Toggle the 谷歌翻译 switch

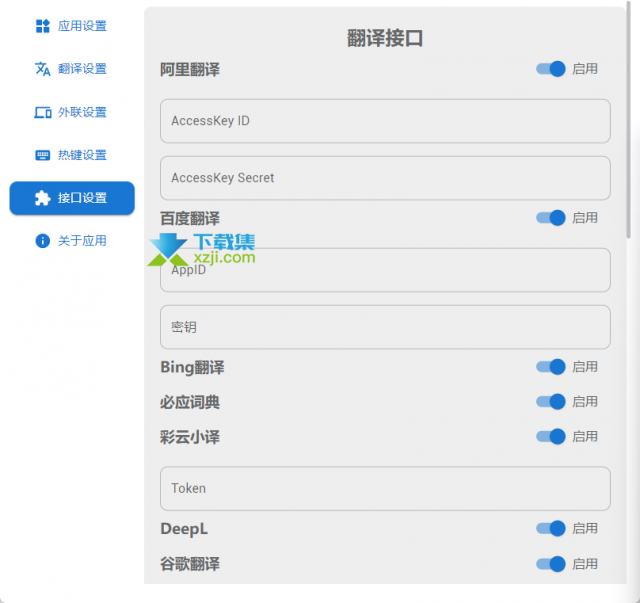point(551,564)
